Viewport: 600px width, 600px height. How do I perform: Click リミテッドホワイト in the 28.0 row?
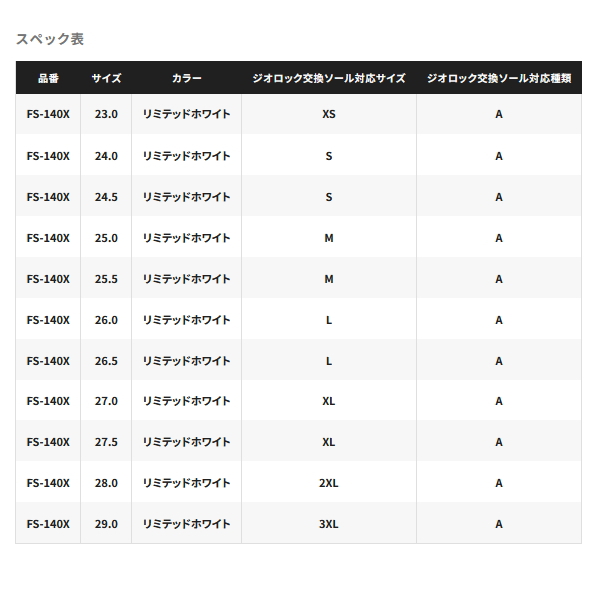pos(186,483)
